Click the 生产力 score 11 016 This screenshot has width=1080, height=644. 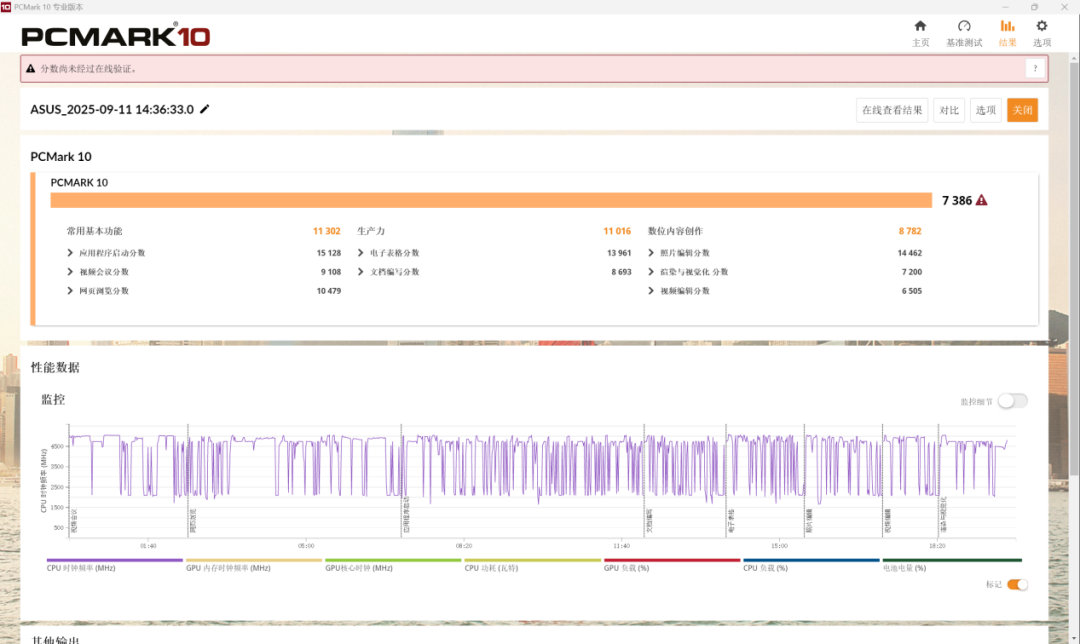[617, 231]
